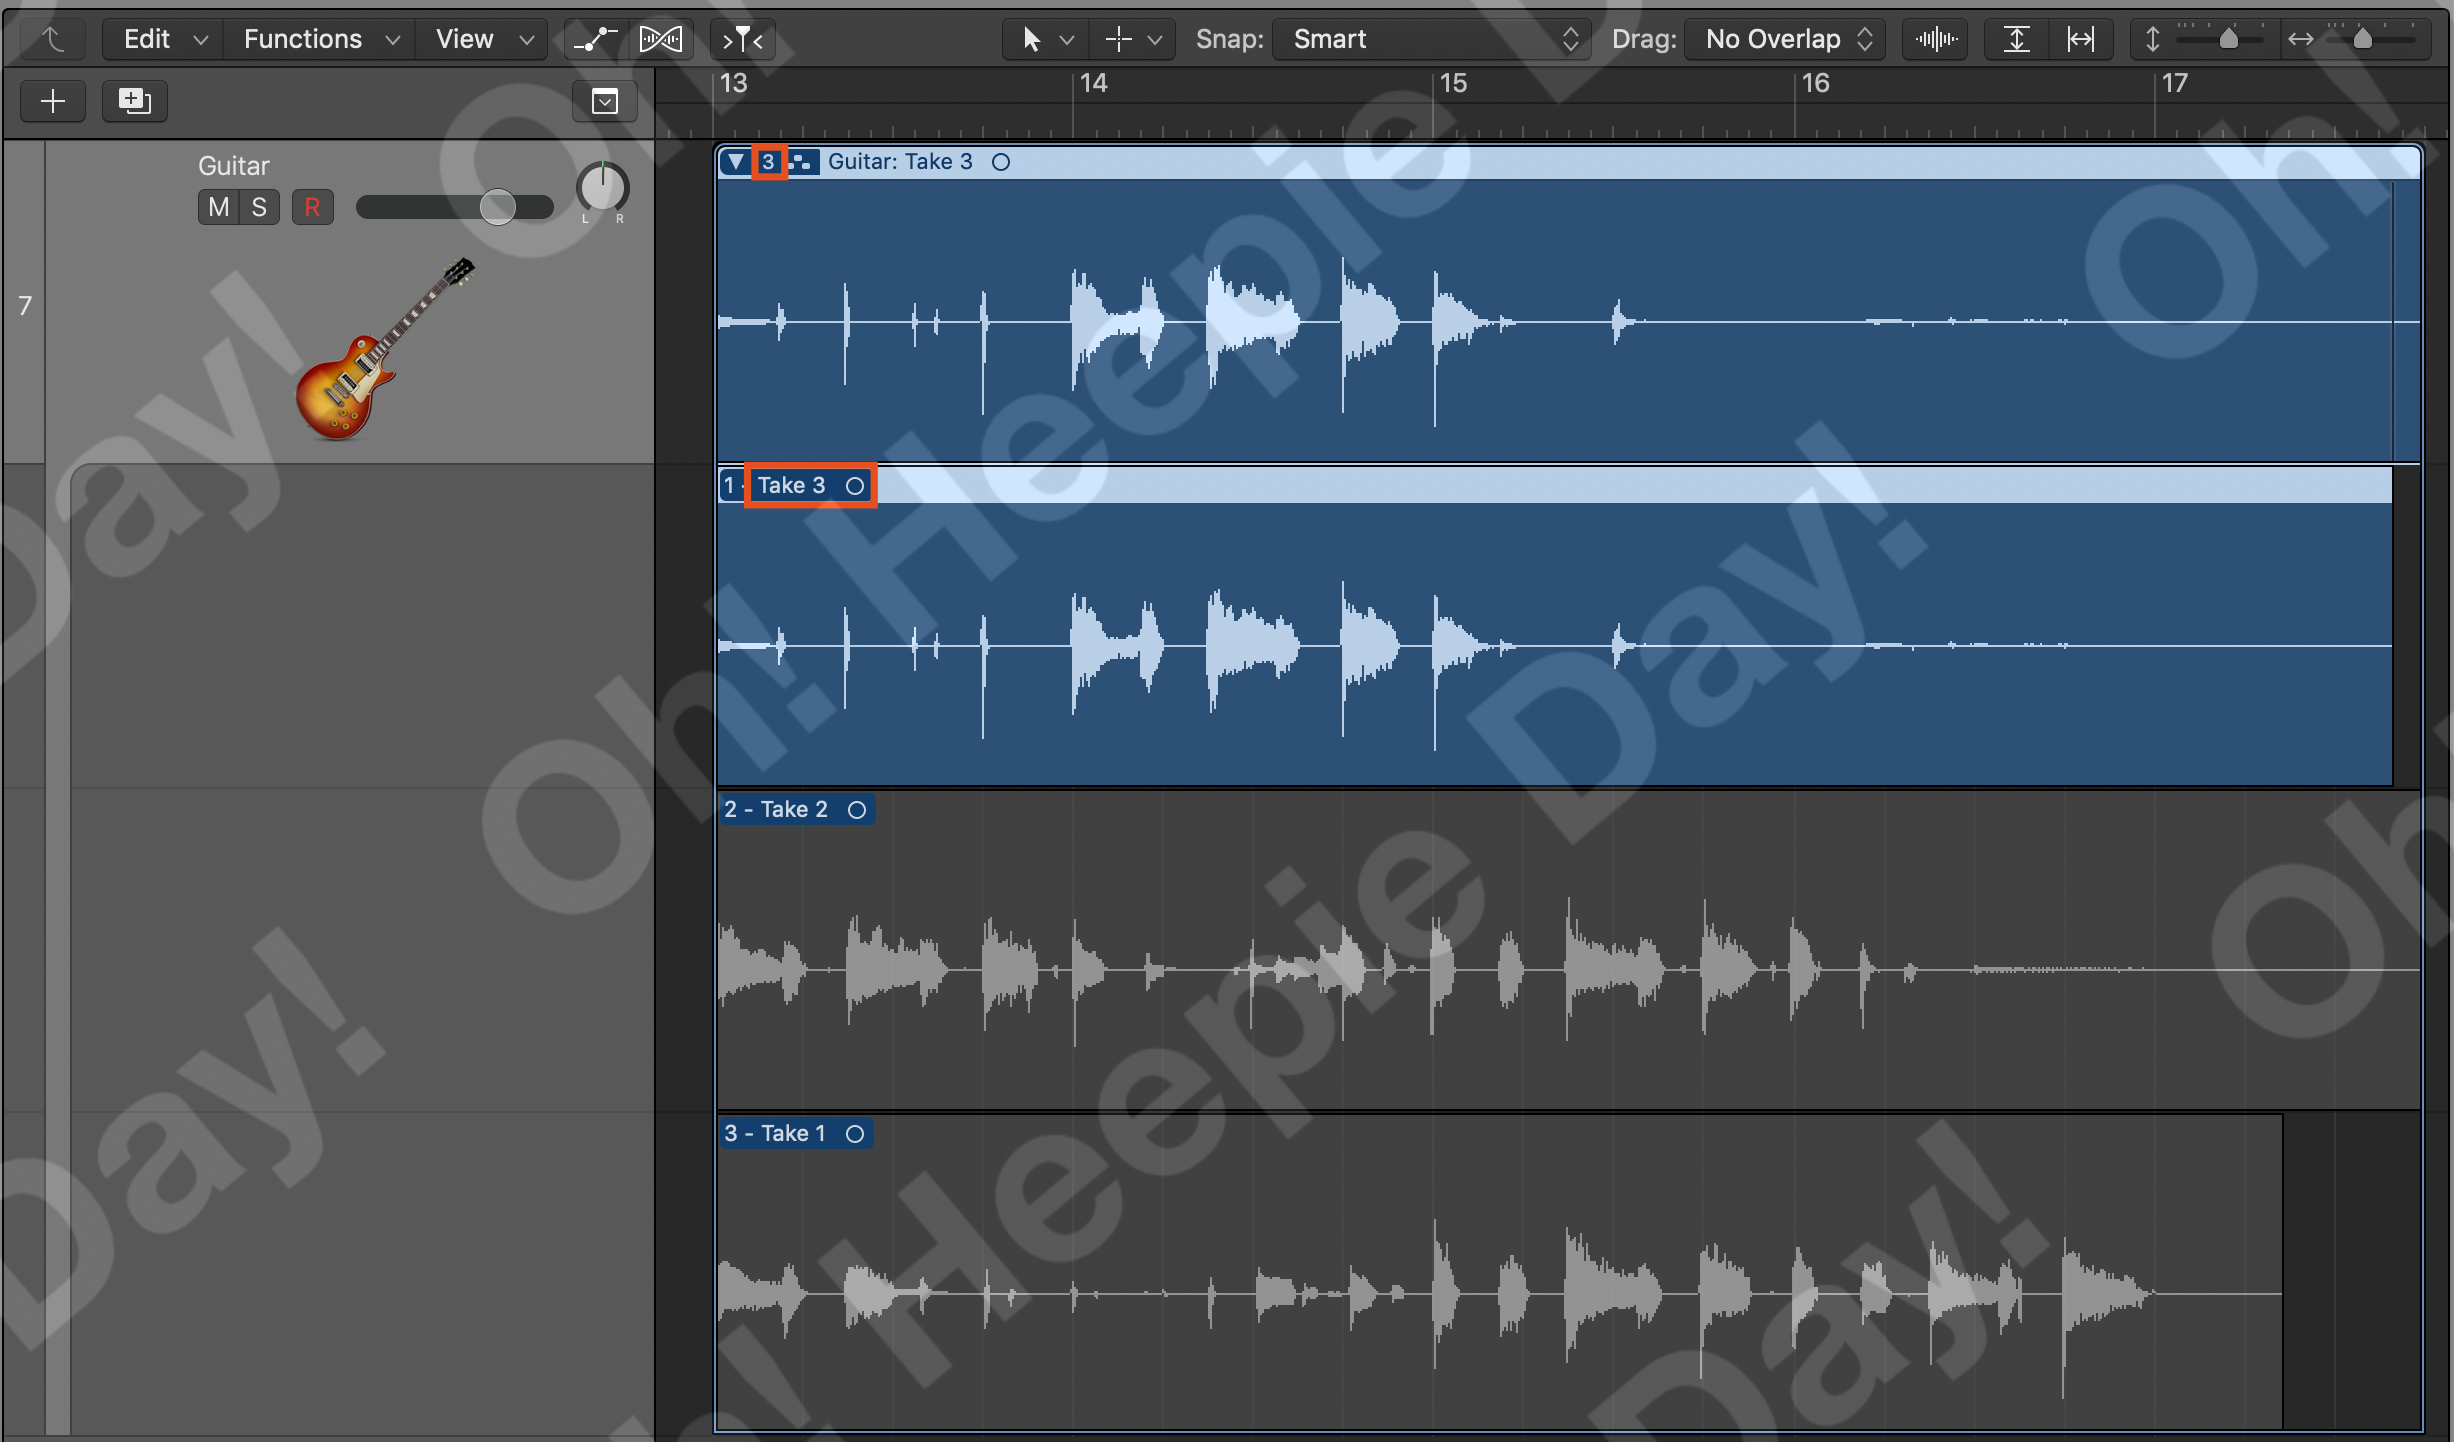Select the Take 3 lane header
2454x1442 pixels.
1555,486
